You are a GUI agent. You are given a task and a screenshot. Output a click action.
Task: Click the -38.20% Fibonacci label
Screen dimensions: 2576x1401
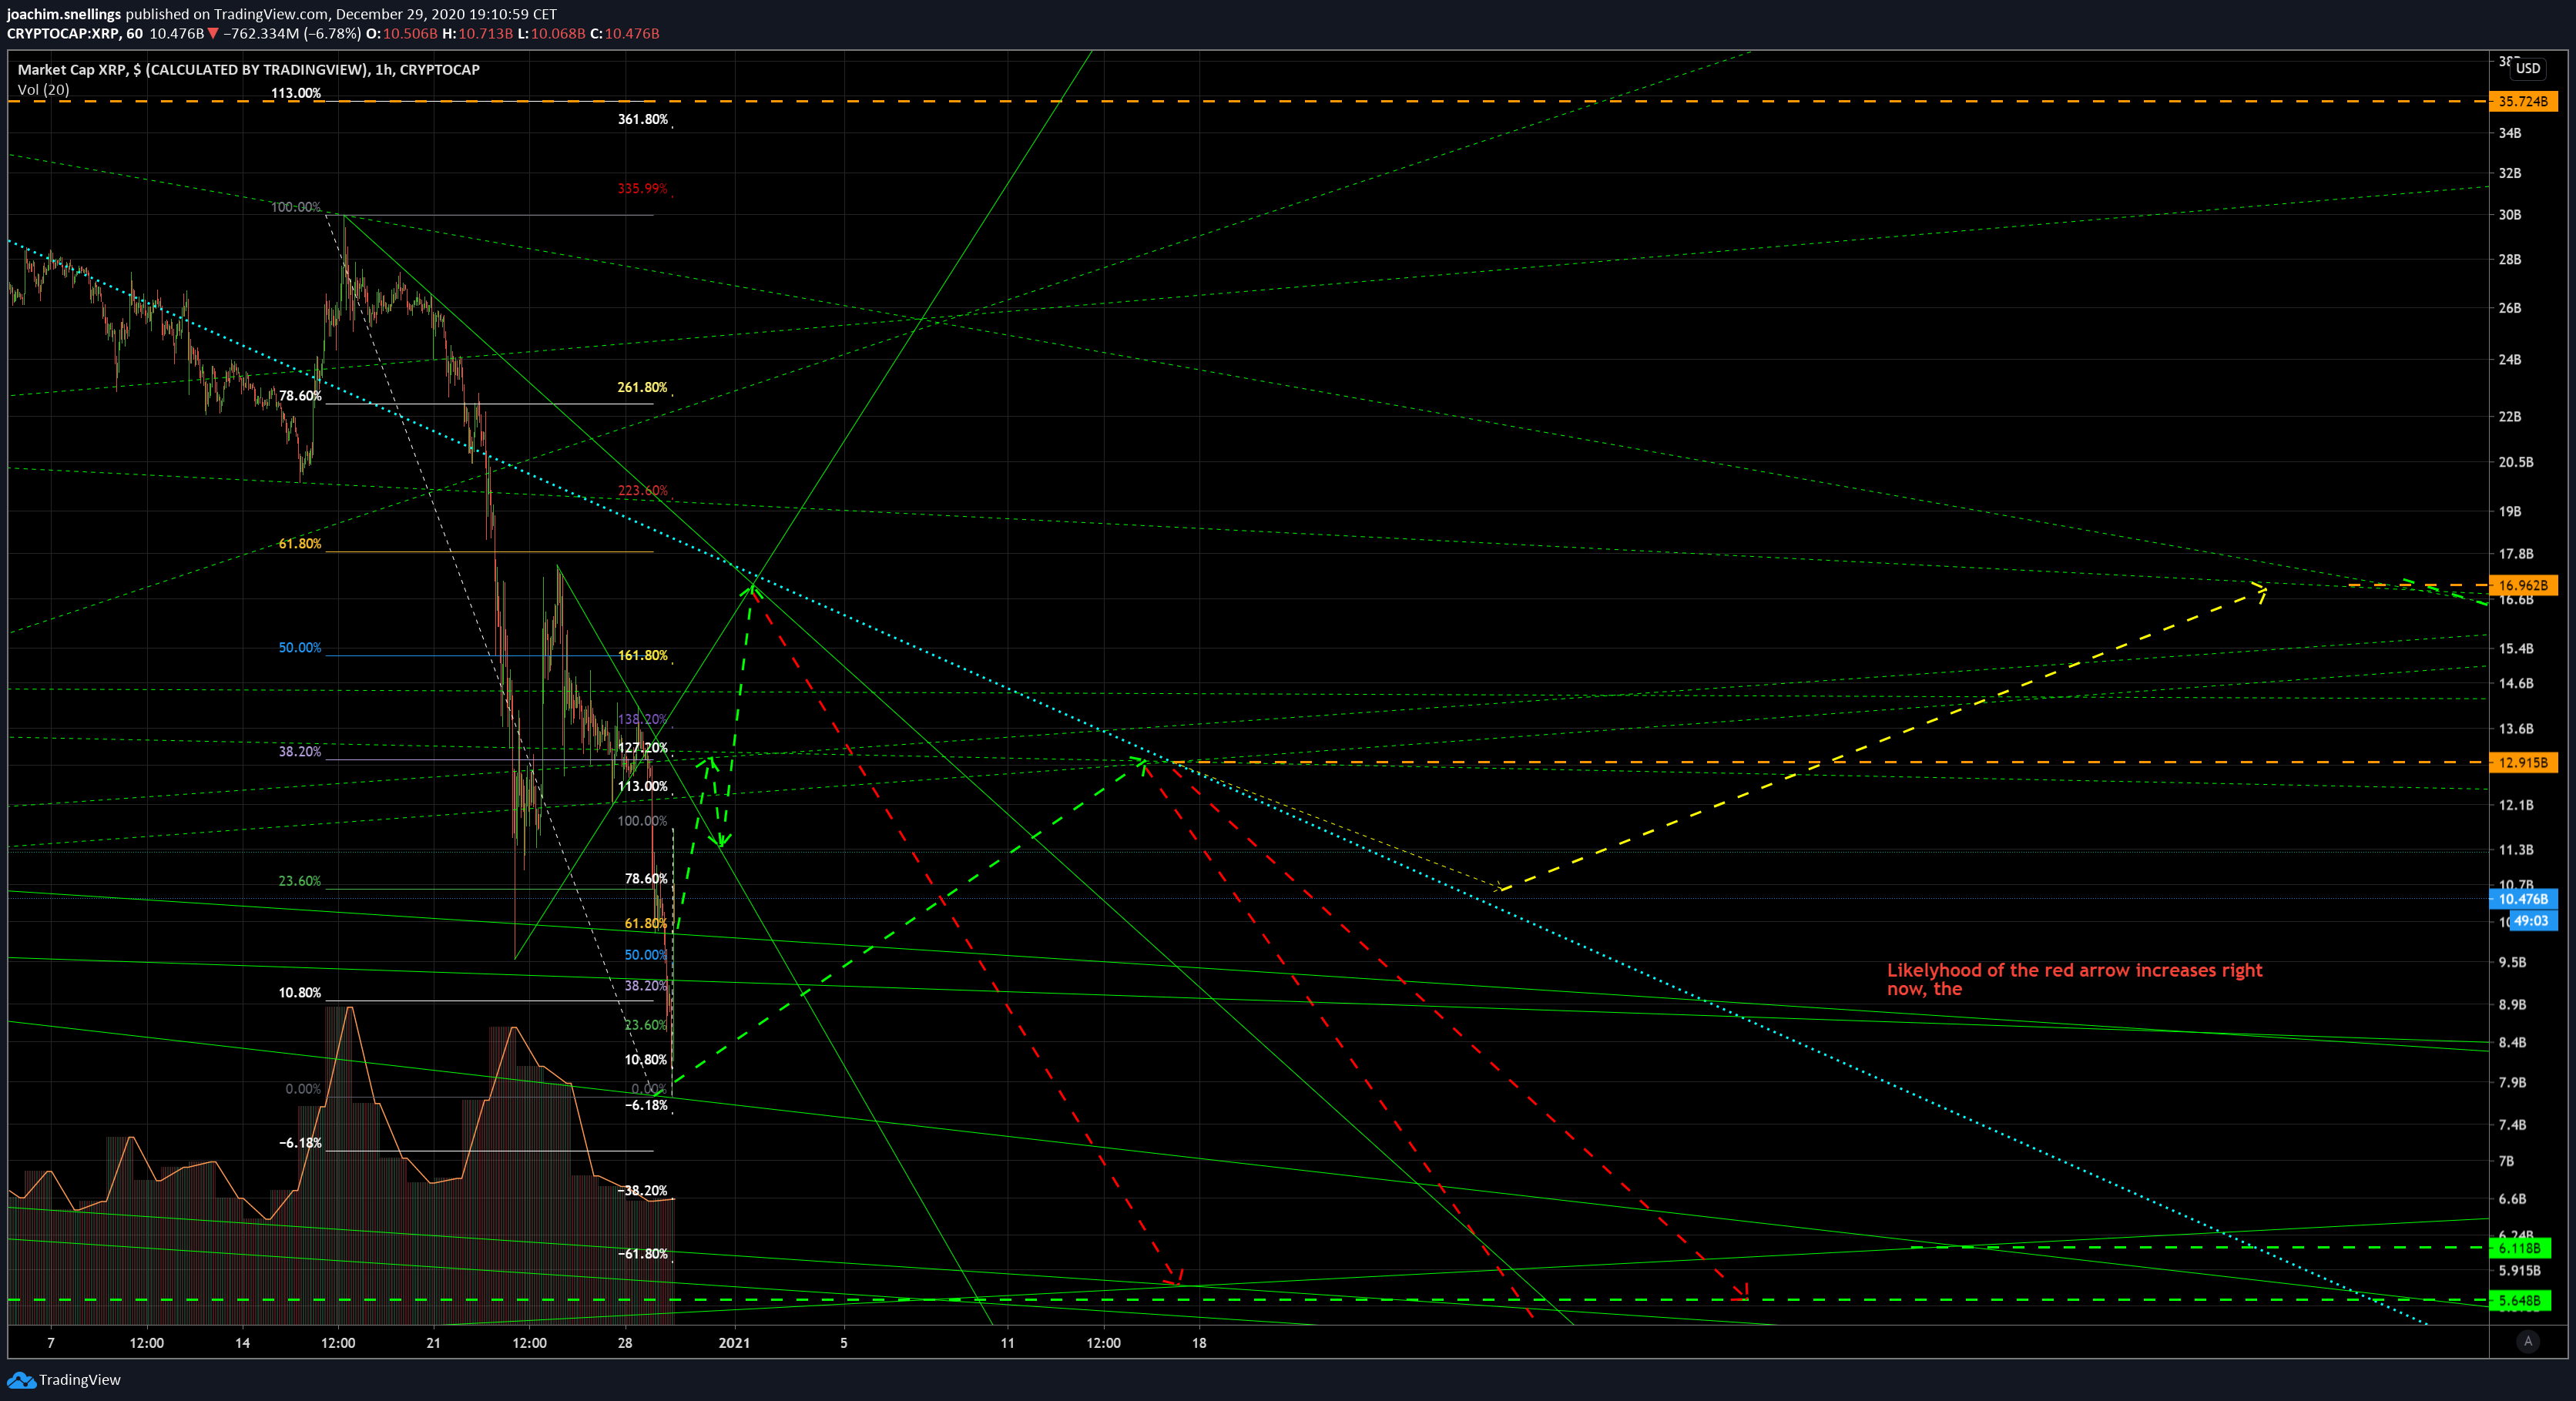click(x=642, y=1190)
